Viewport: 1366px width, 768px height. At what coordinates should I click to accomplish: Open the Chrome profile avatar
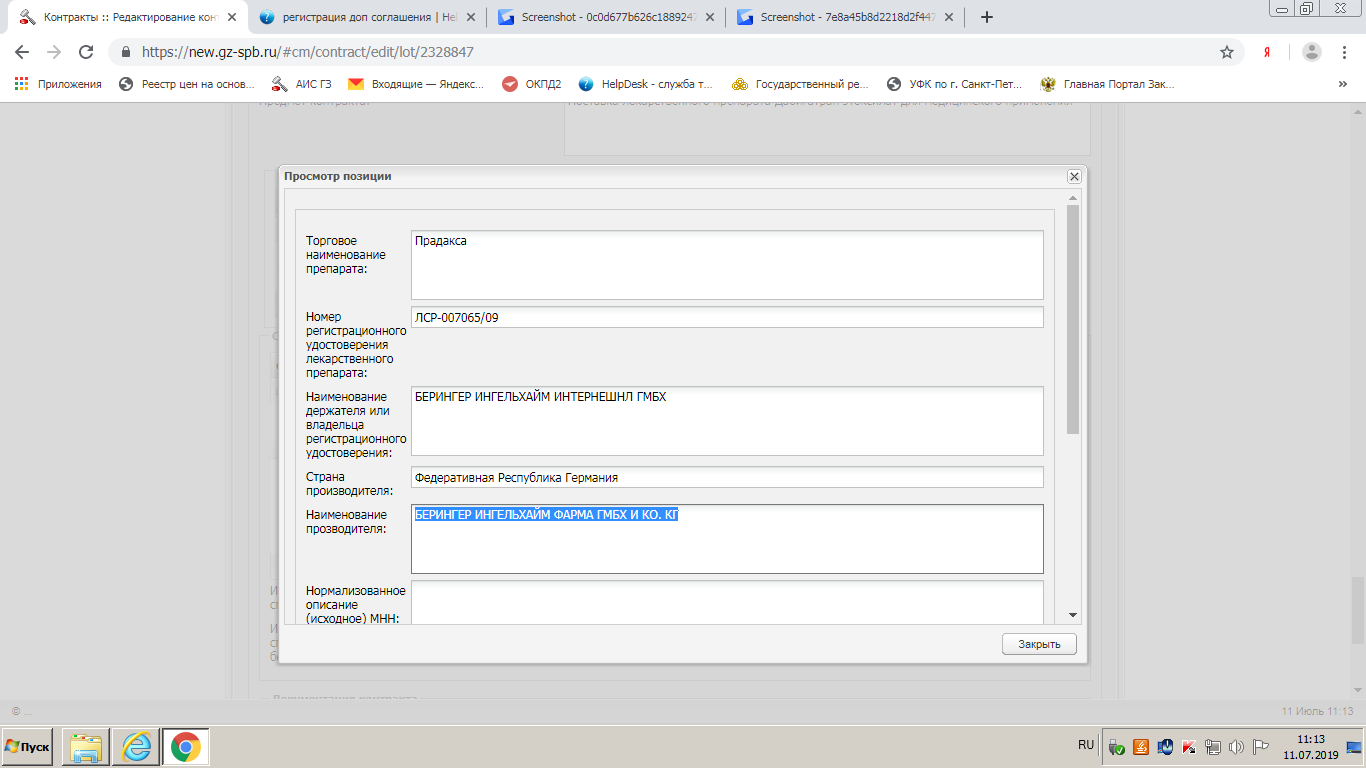[1312, 52]
